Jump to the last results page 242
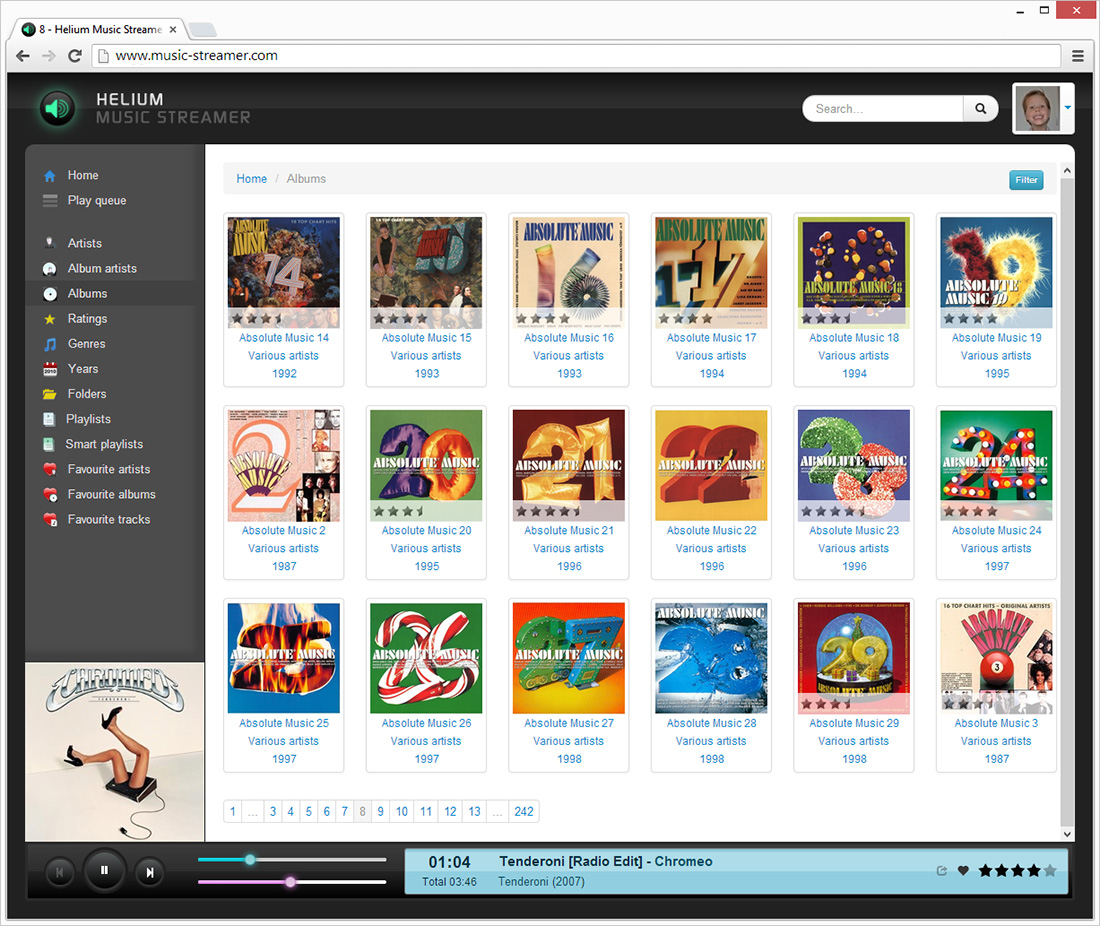The height and width of the screenshot is (926, 1100). coord(523,811)
